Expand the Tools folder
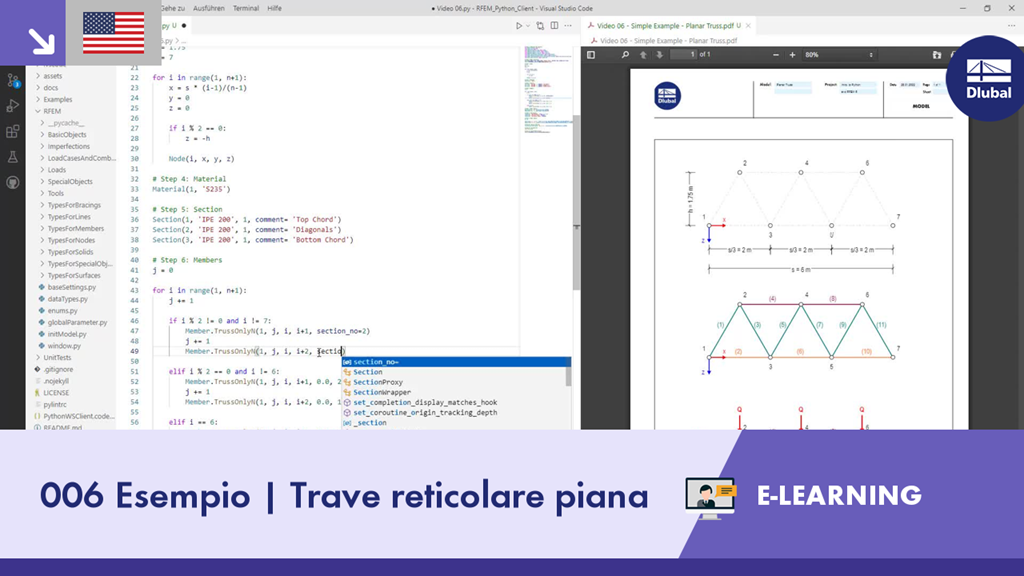The width and height of the screenshot is (1024, 576). [56, 193]
